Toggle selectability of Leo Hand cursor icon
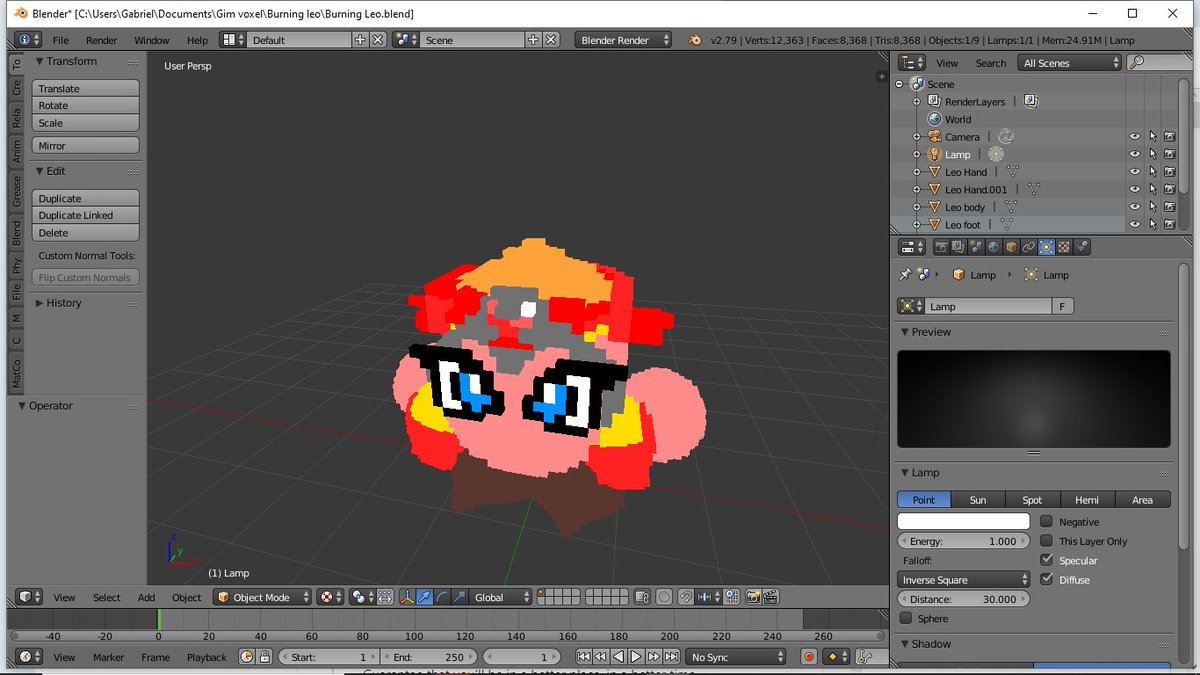Image resolution: width=1200 pixels, height=675 pixels. point(1152,172)
